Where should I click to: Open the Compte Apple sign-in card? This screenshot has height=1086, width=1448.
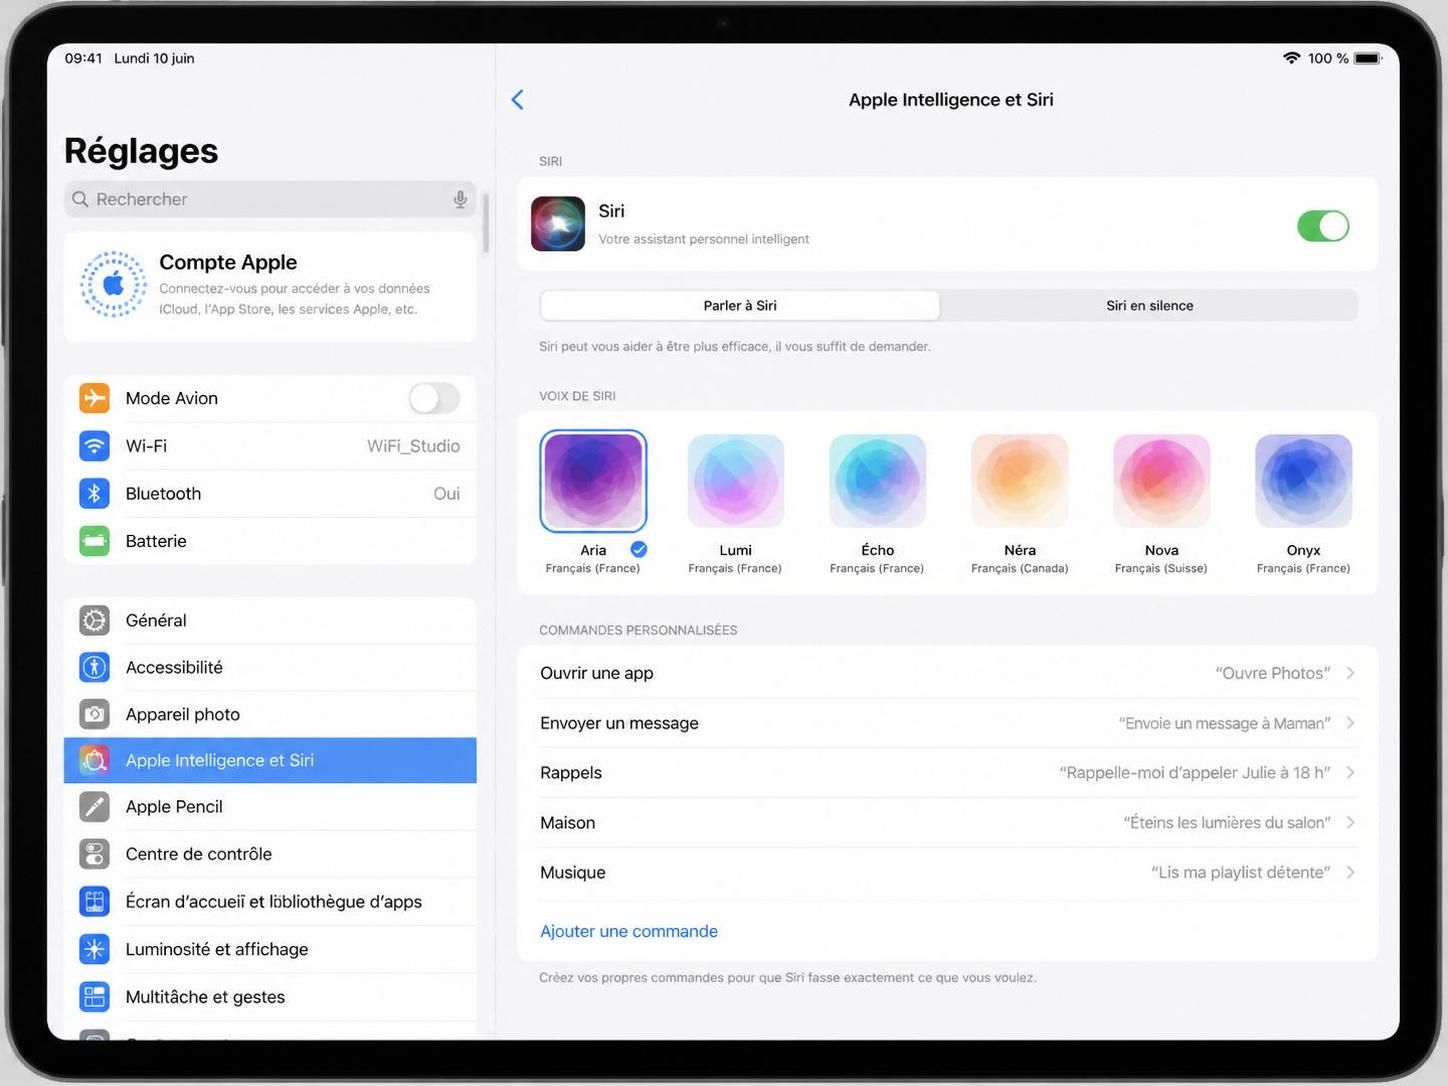pos(270,287)
